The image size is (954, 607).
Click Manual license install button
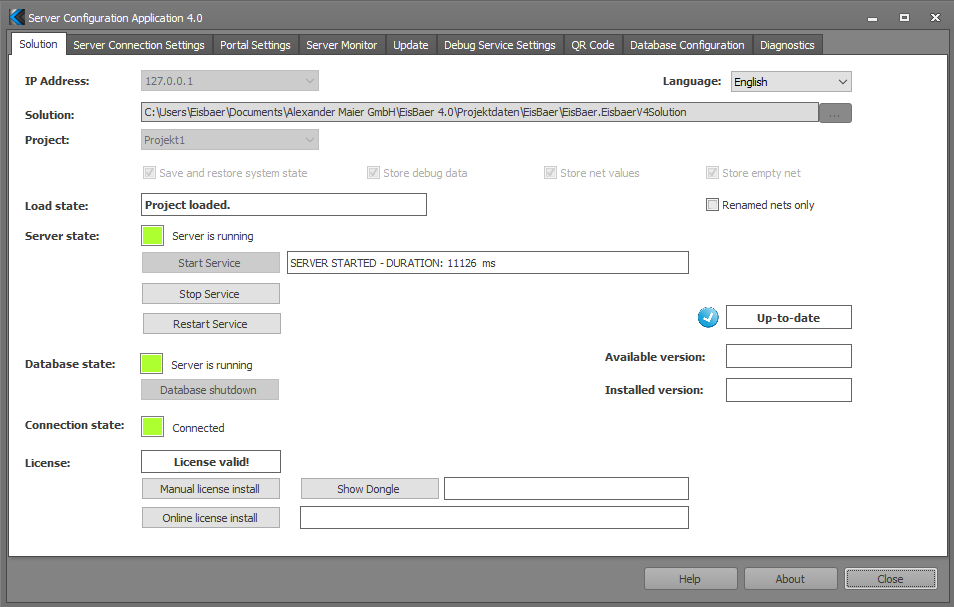(211, 488)
